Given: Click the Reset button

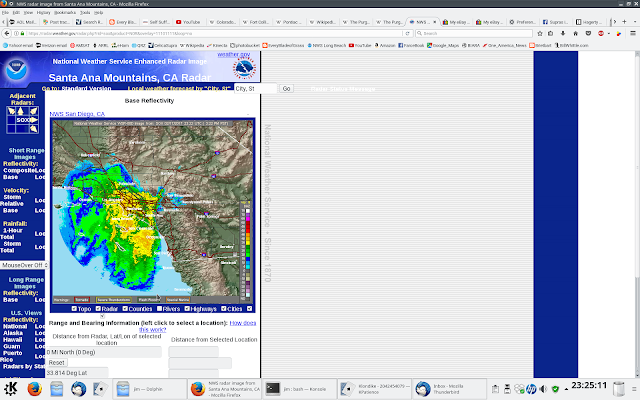Looking at the screenshot, I should pos(57,362).
